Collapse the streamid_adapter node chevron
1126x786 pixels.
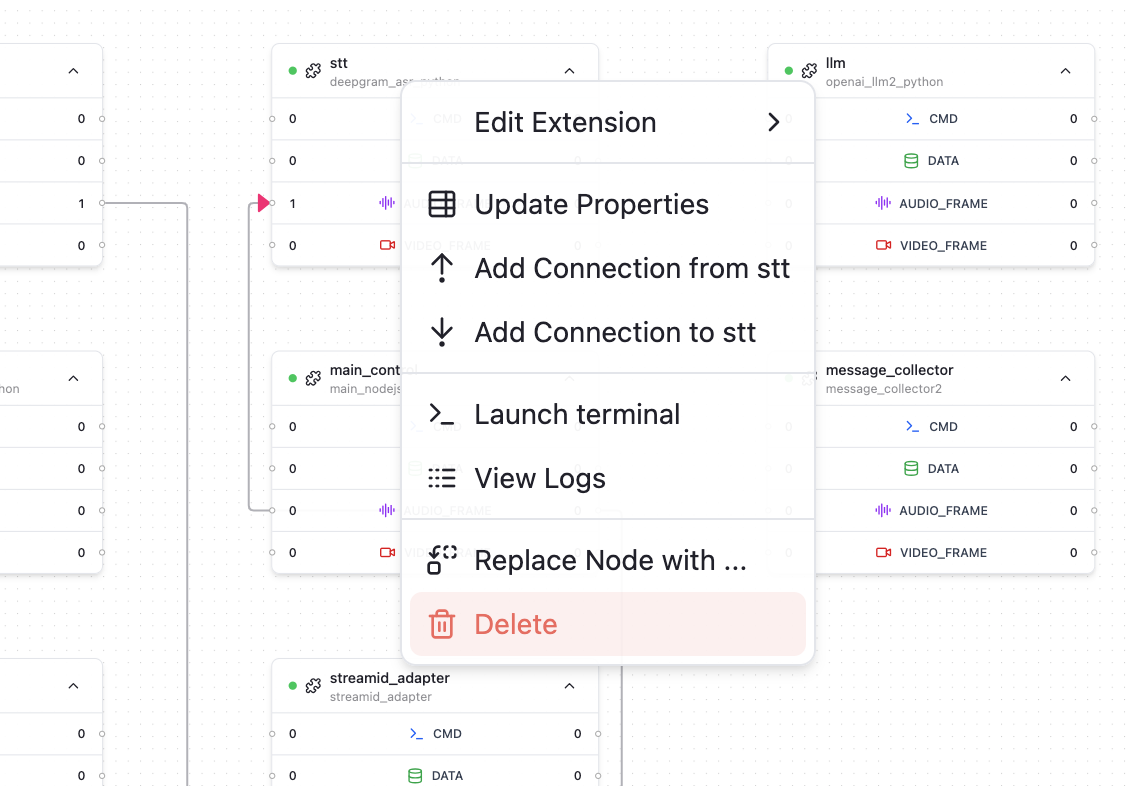(x=569, y=686)
